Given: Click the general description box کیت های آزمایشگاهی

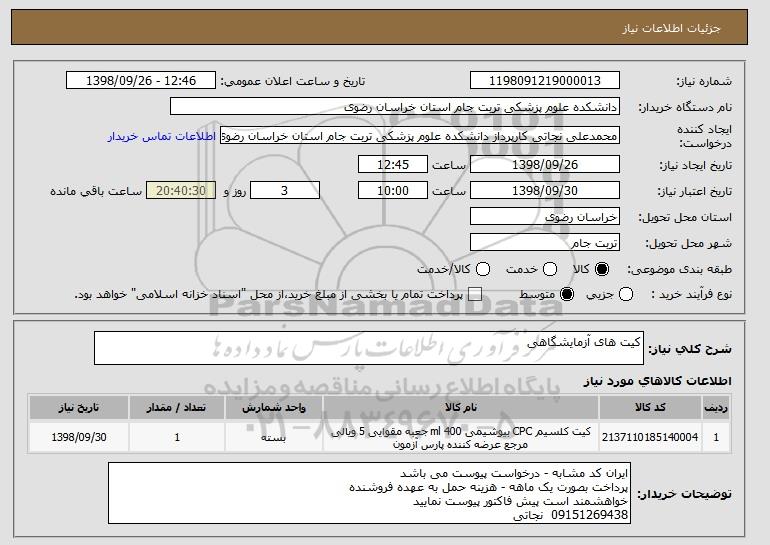Looking at the screenshot, I should click(x=369, y=348).
